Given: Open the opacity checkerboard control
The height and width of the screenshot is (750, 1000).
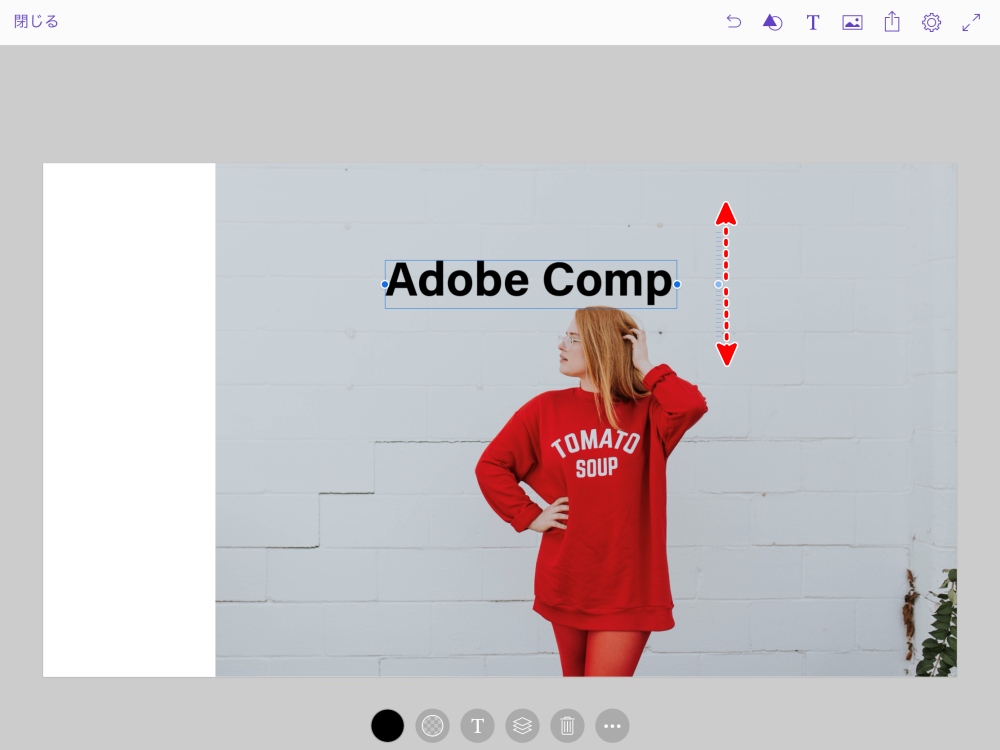Looking at the screenshot, I should 432,726.
